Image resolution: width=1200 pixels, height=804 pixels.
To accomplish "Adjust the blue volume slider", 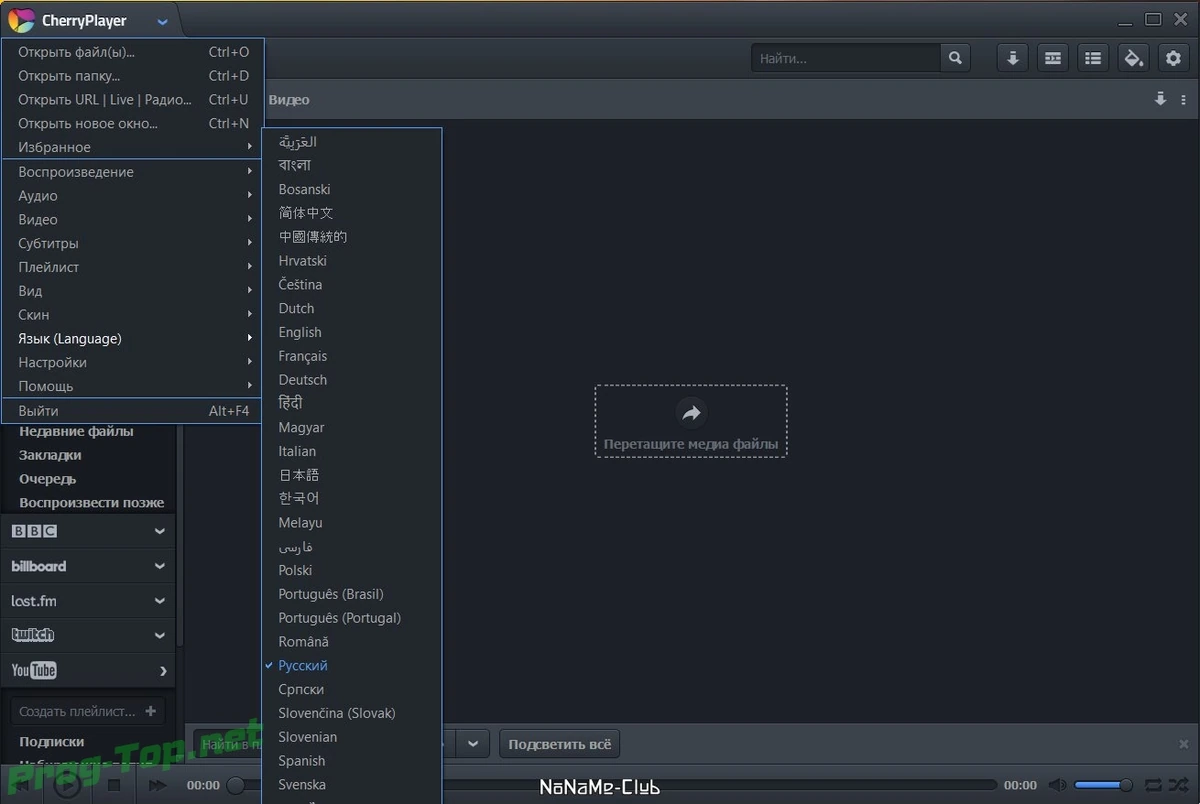I will coord(1103,785).
